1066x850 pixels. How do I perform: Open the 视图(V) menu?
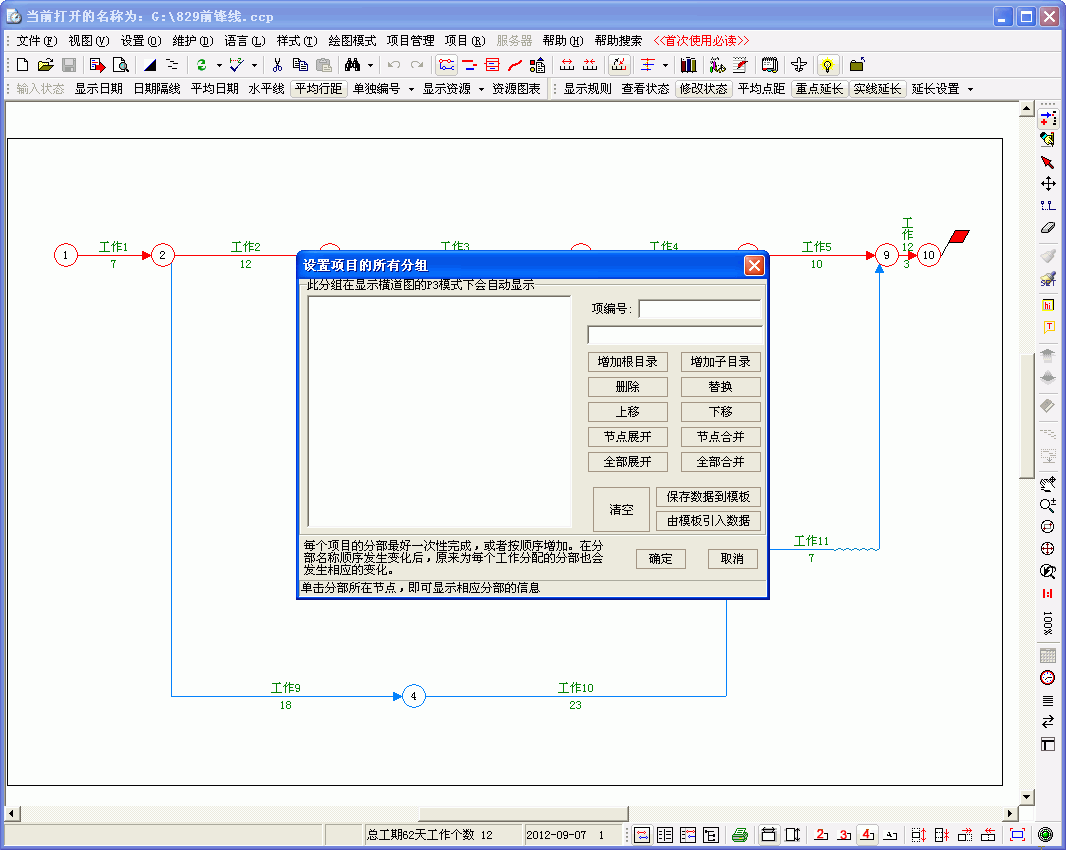click(x=88, y=41)
